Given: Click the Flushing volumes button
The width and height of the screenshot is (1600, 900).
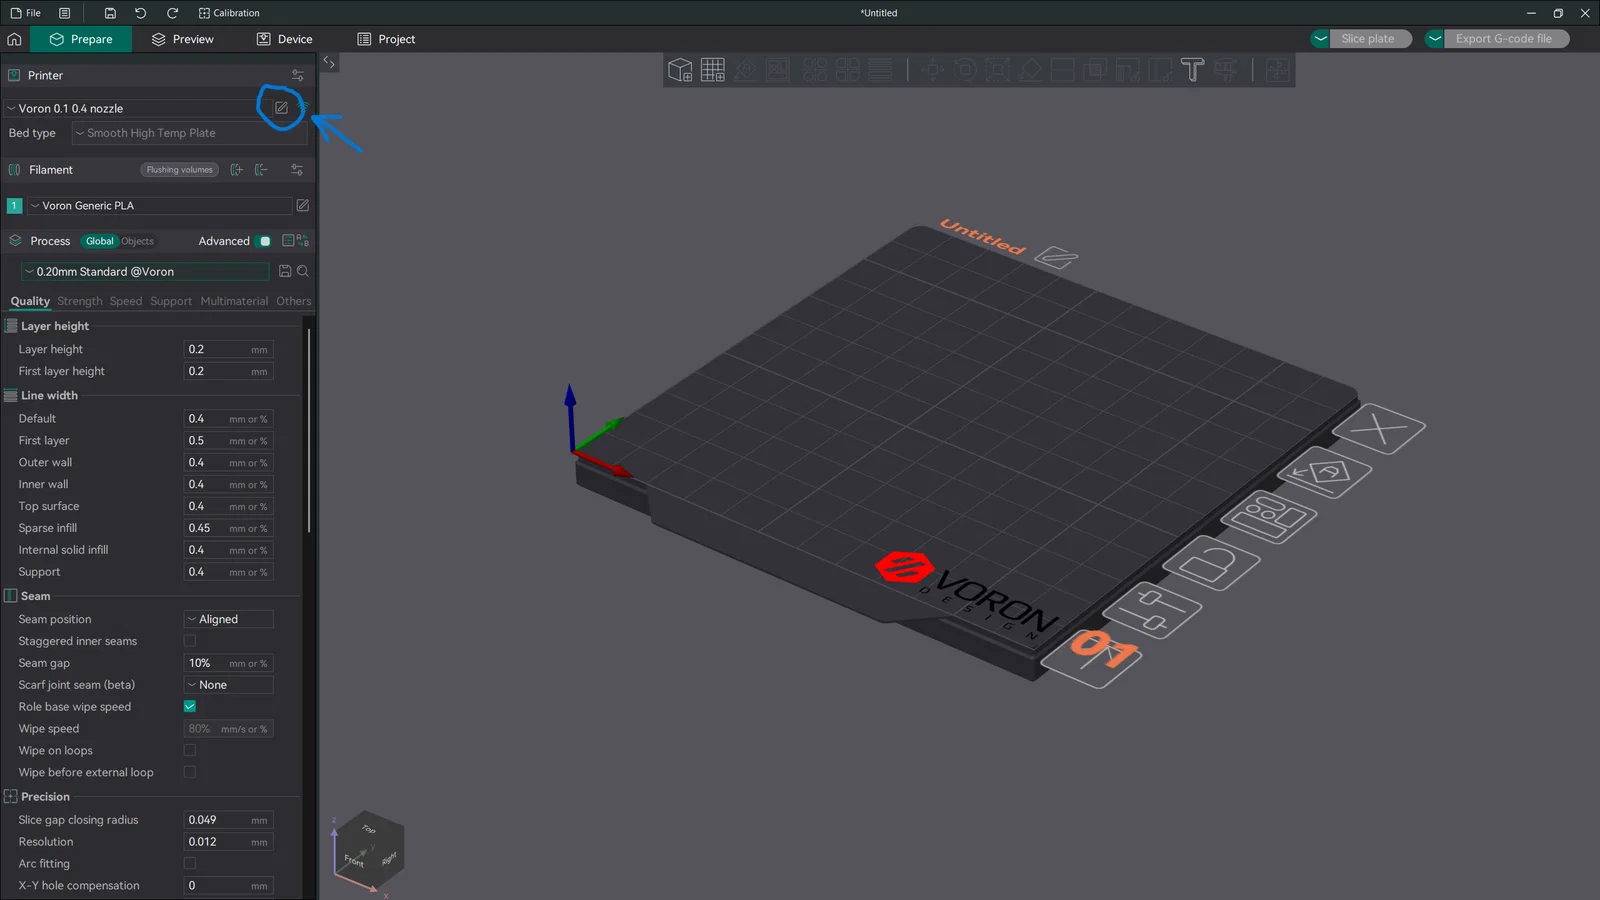Looking at the screenshot, I should click(180, 170).
